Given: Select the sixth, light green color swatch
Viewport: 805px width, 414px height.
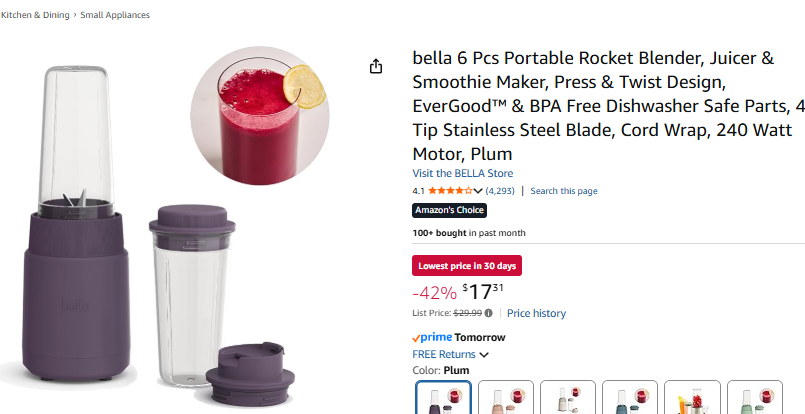Looking at the screenshot, I should point(754,398).
